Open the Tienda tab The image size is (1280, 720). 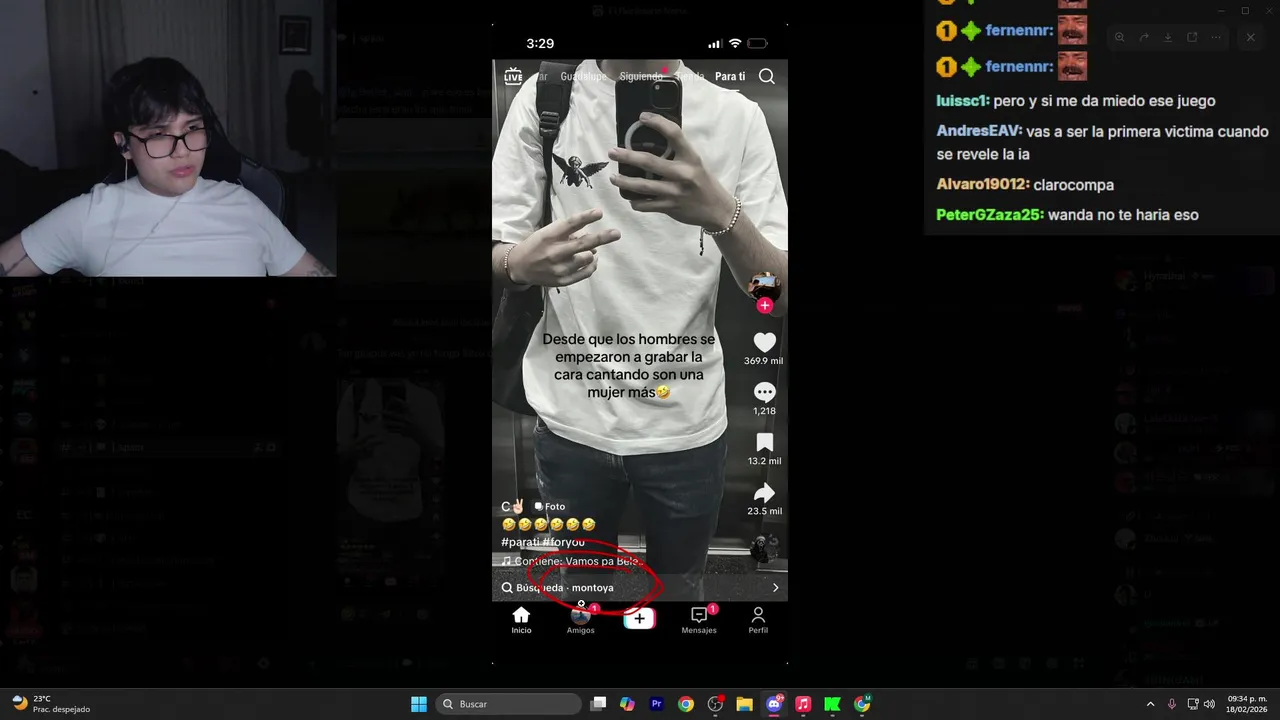(x=690, y=76)
